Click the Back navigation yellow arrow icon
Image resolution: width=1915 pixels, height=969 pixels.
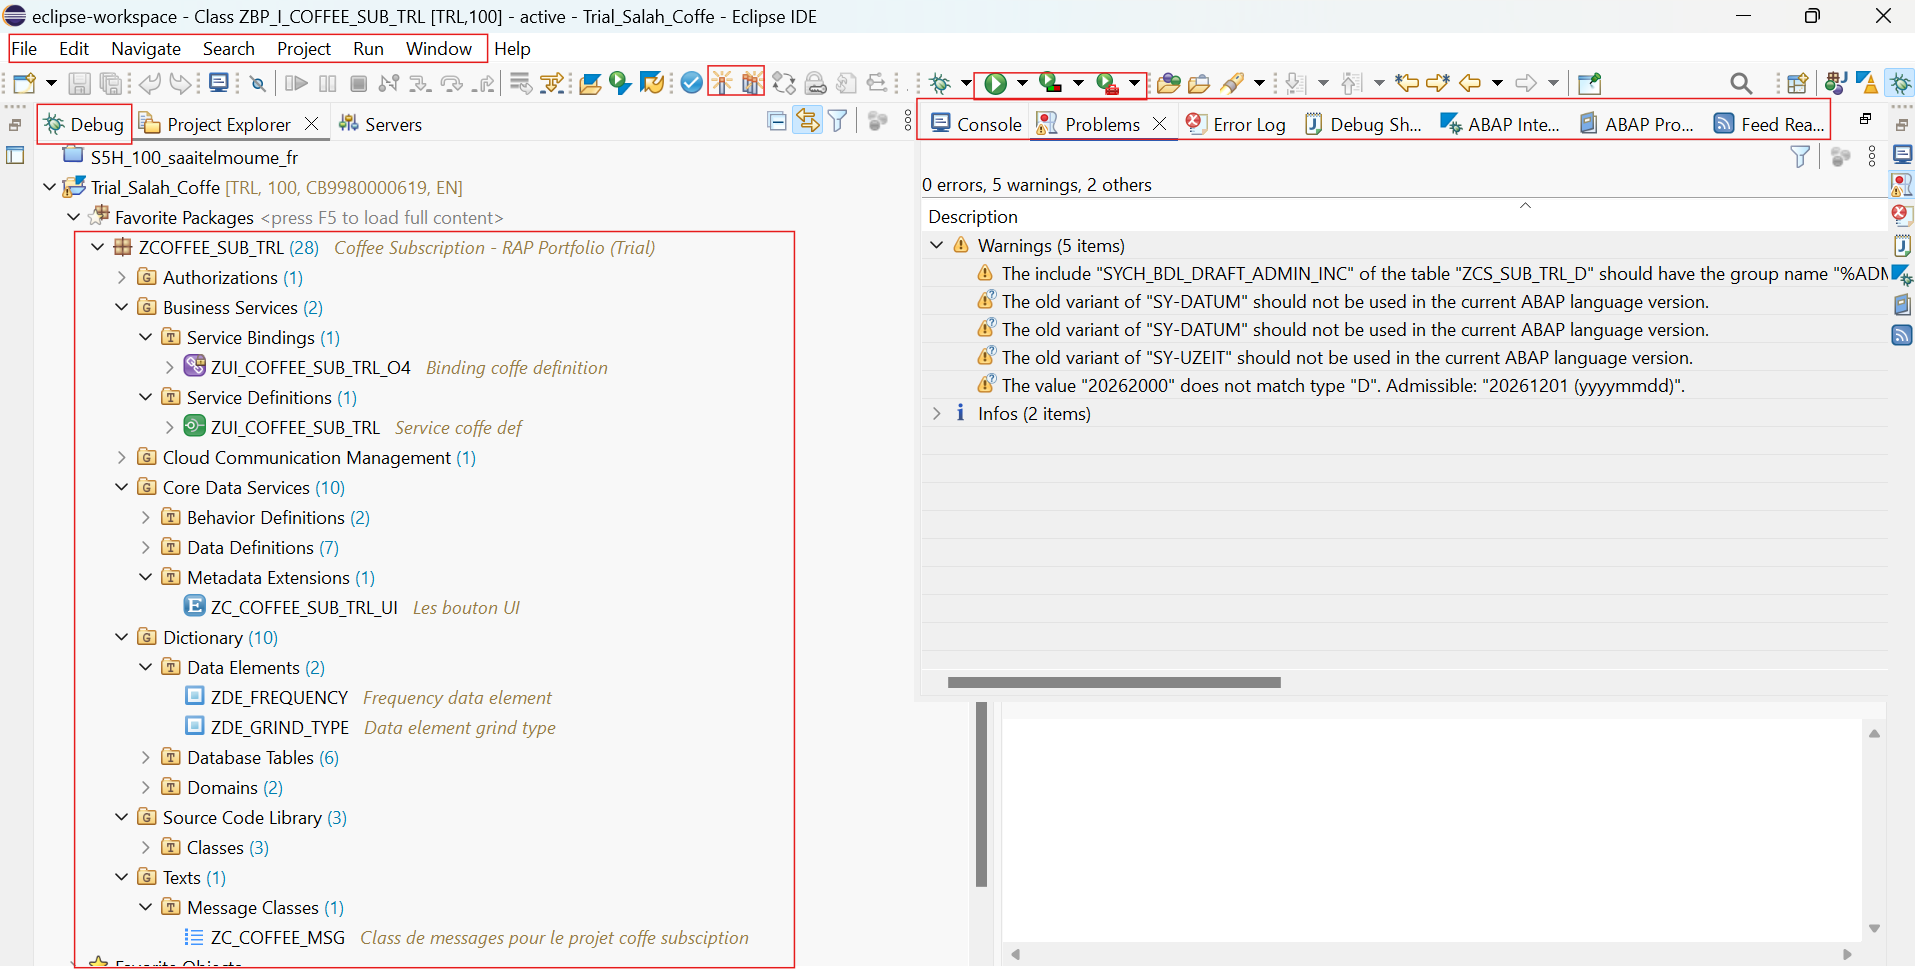(1469, 84)
